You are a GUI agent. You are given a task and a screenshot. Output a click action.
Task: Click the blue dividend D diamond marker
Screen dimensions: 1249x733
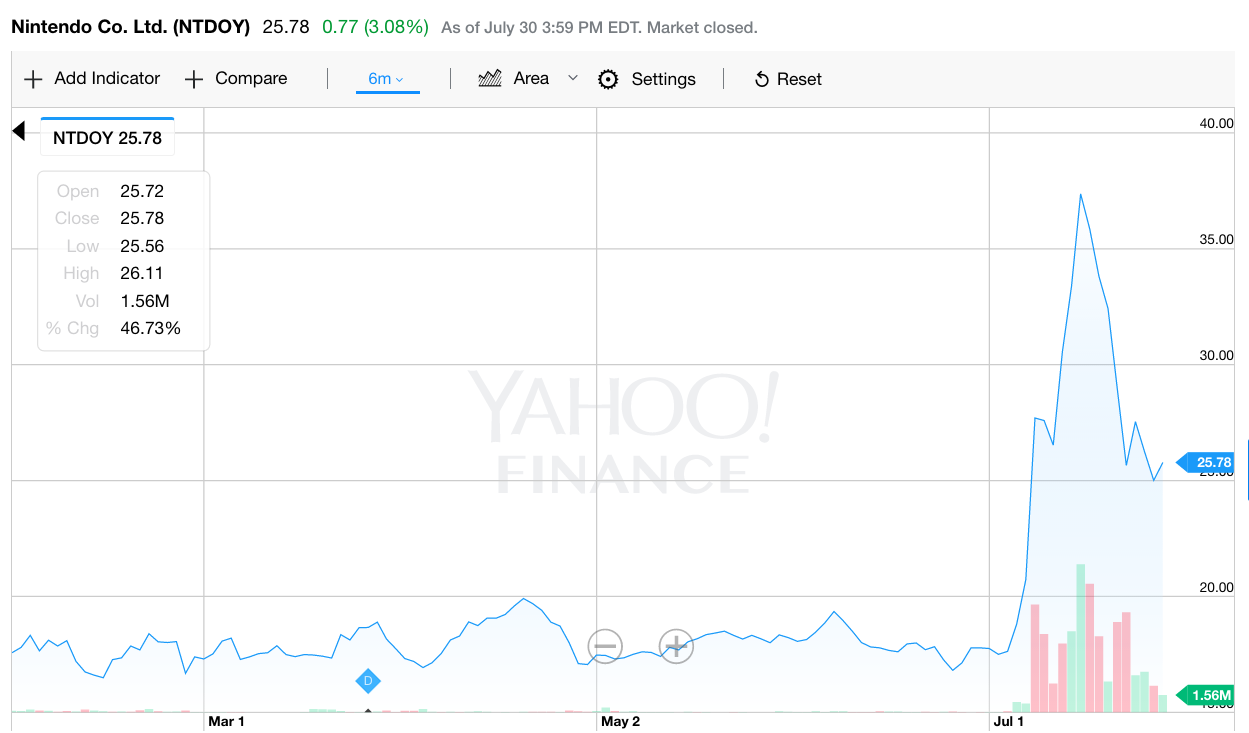tap(367, 681)
